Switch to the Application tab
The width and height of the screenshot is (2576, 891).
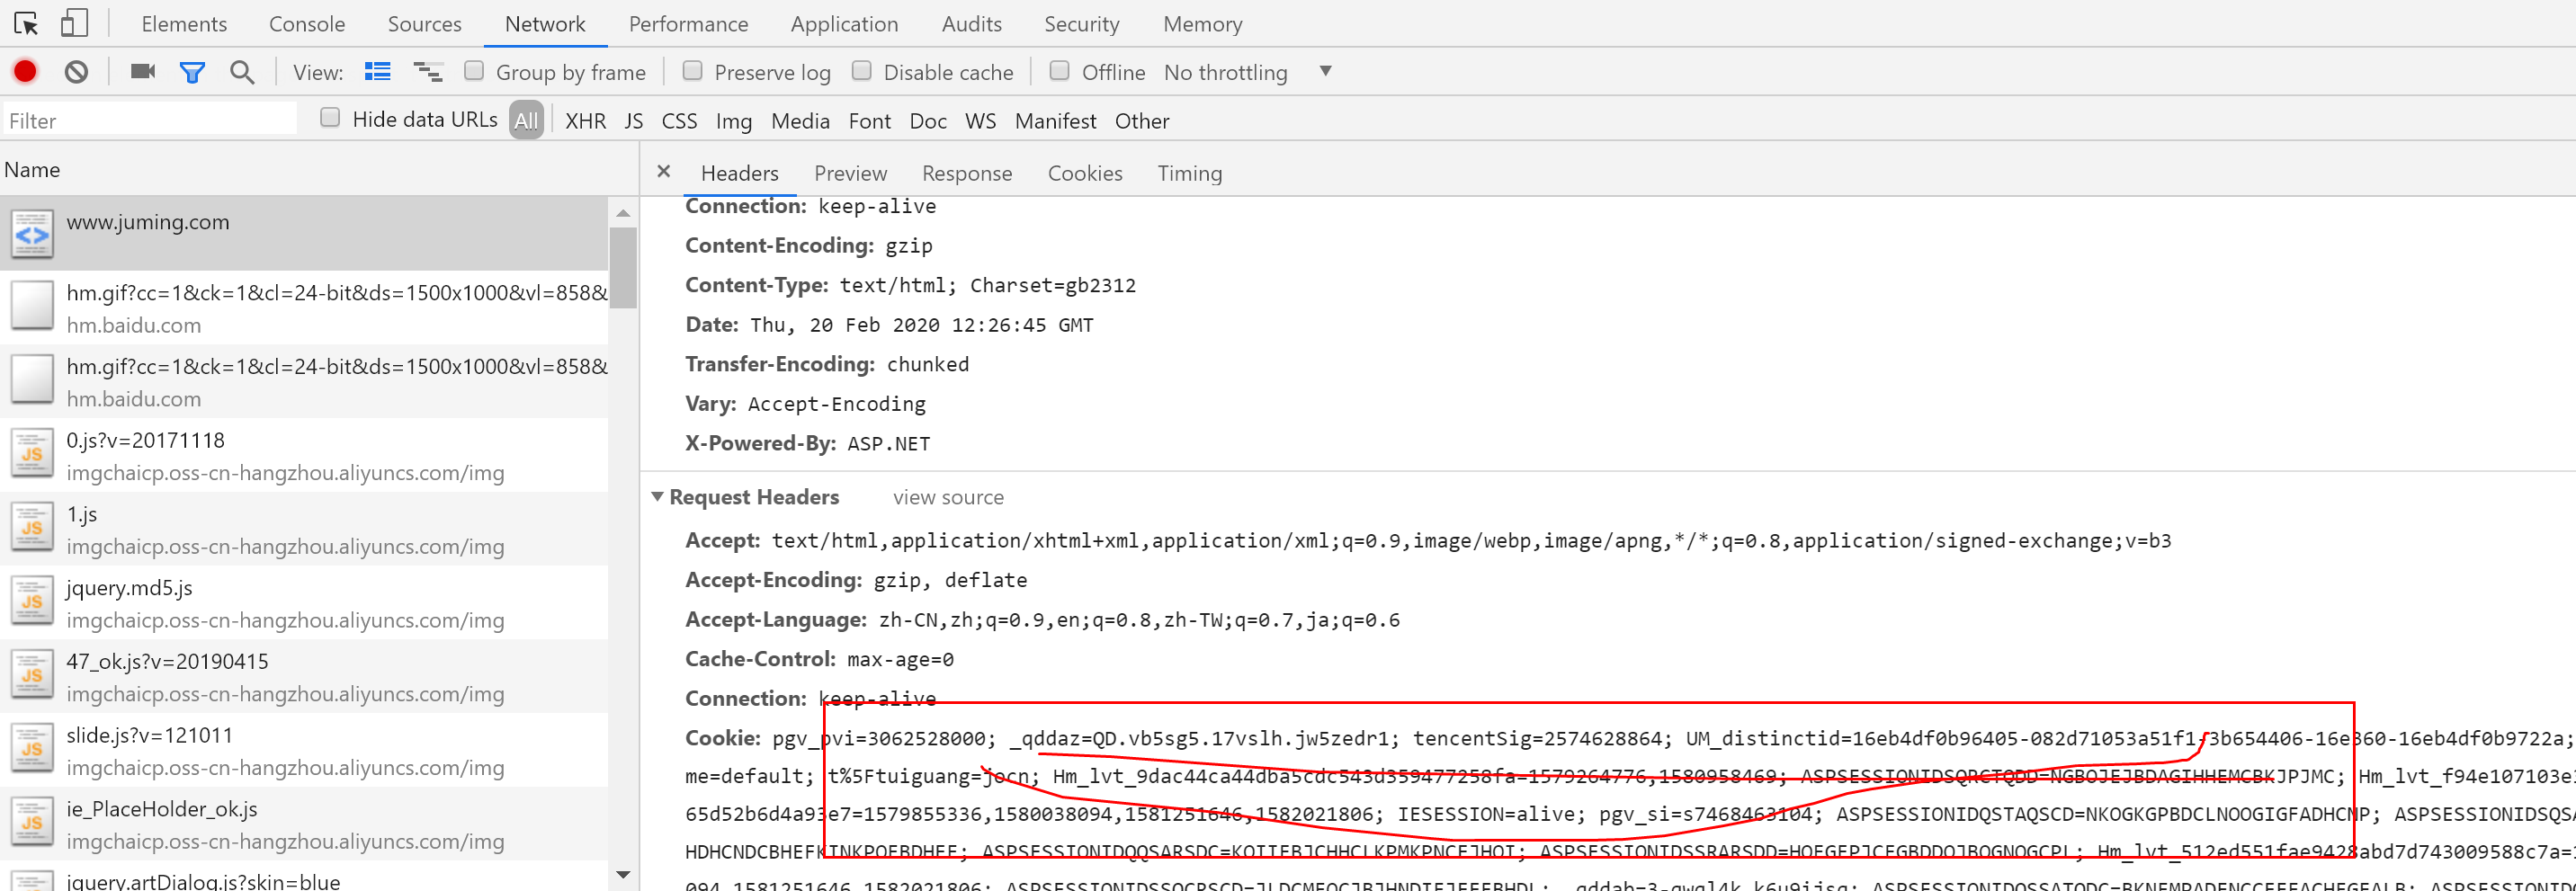tap(844, 24)
